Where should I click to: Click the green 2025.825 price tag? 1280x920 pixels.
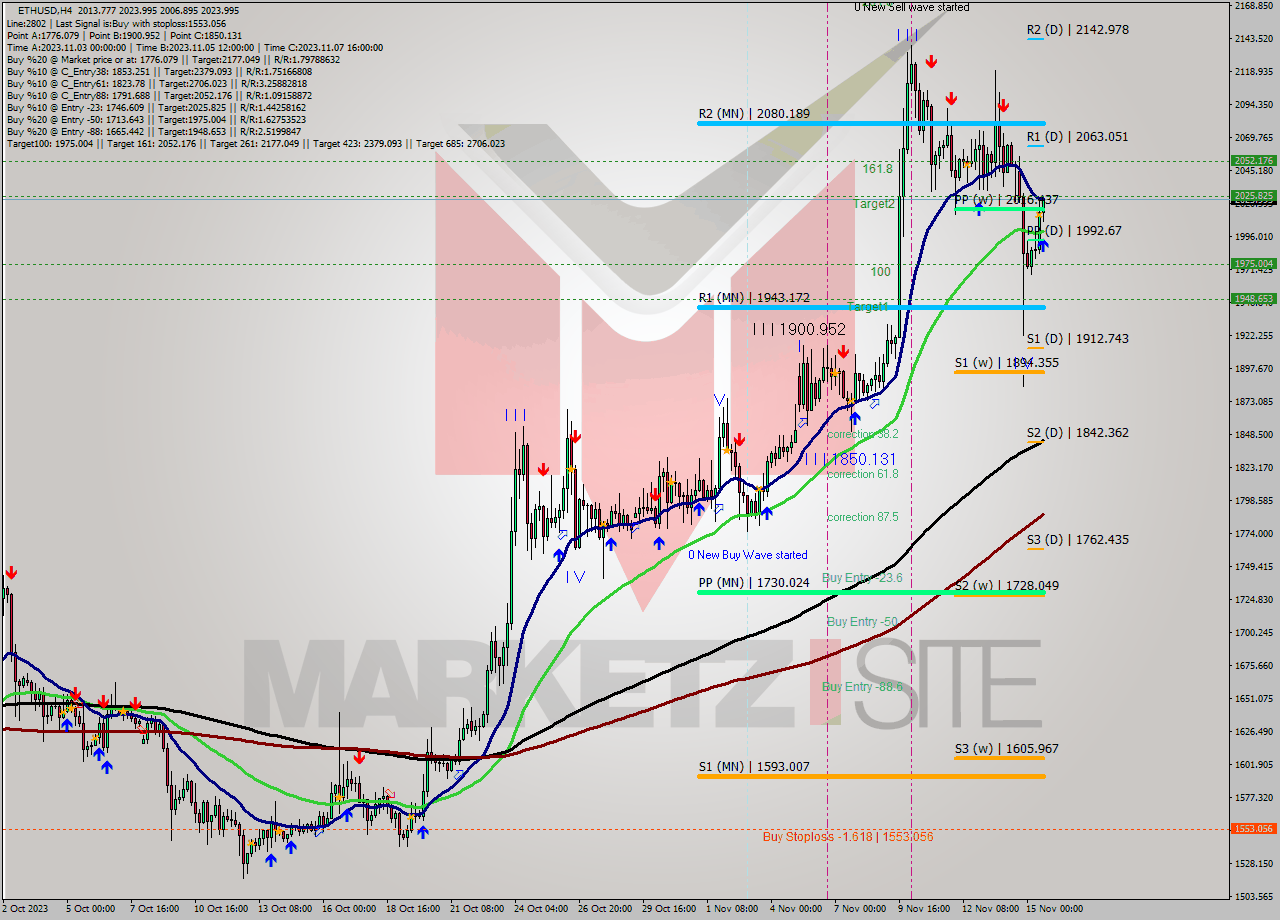click(1254, 195)
